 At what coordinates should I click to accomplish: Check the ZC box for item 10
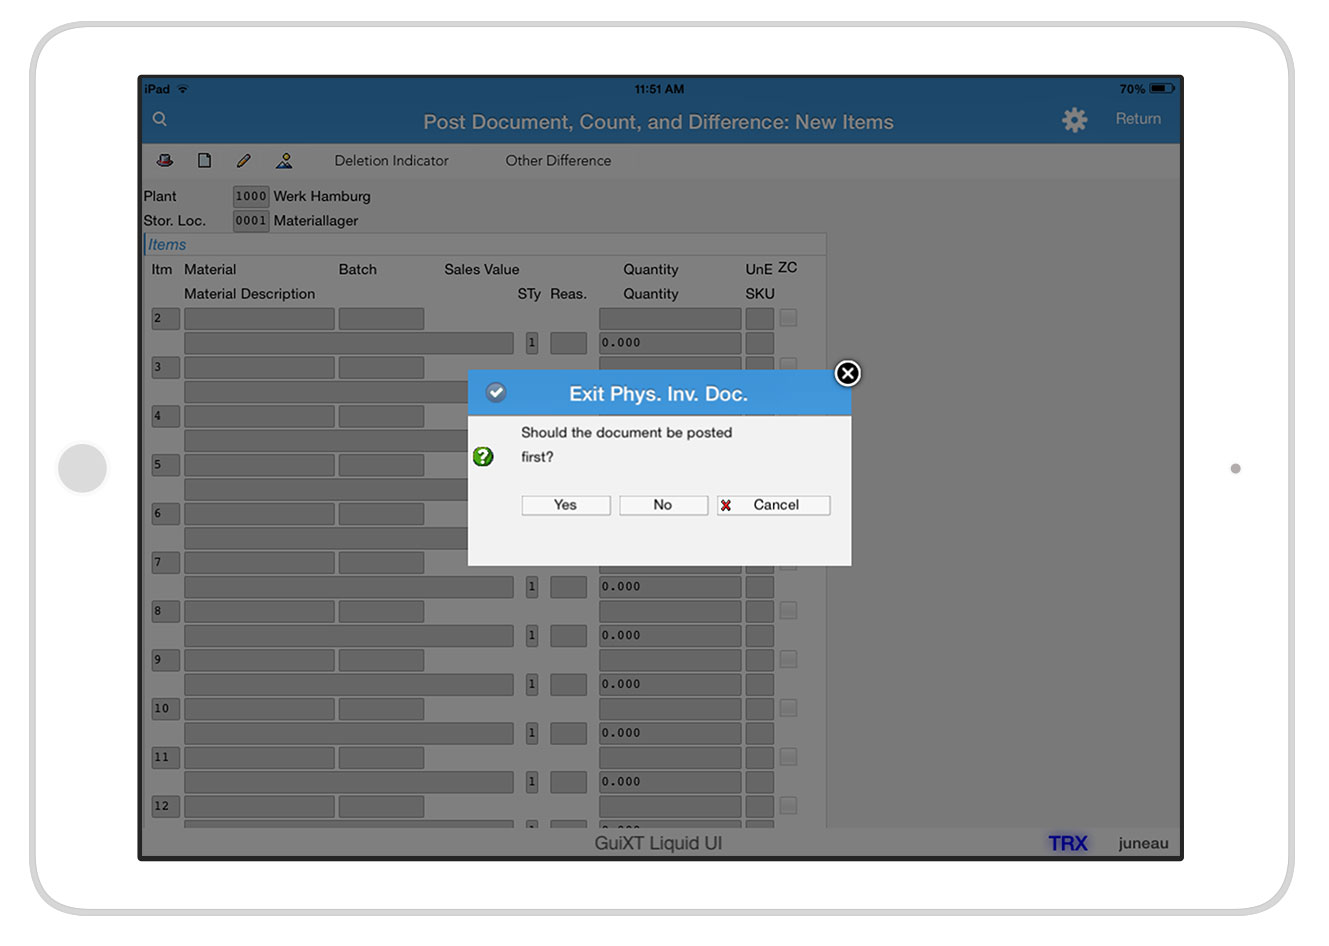pos(788,708)
